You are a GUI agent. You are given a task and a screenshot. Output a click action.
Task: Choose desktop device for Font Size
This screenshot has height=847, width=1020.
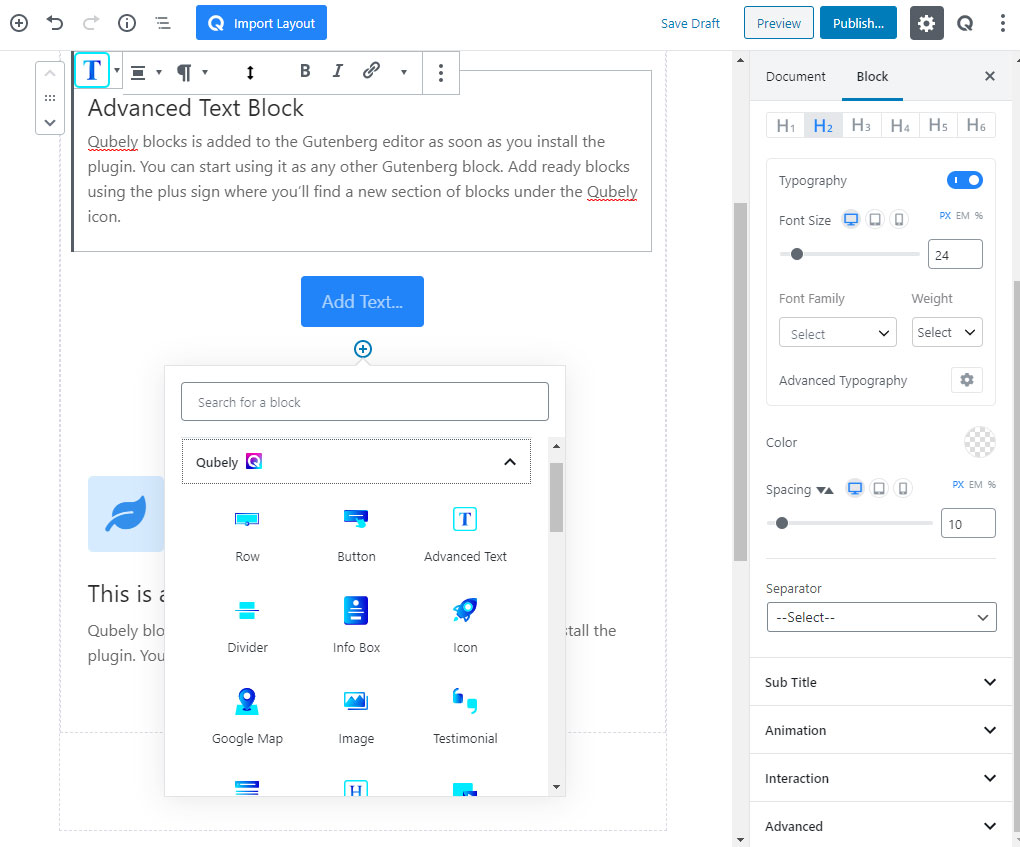[x=850, y=219]
